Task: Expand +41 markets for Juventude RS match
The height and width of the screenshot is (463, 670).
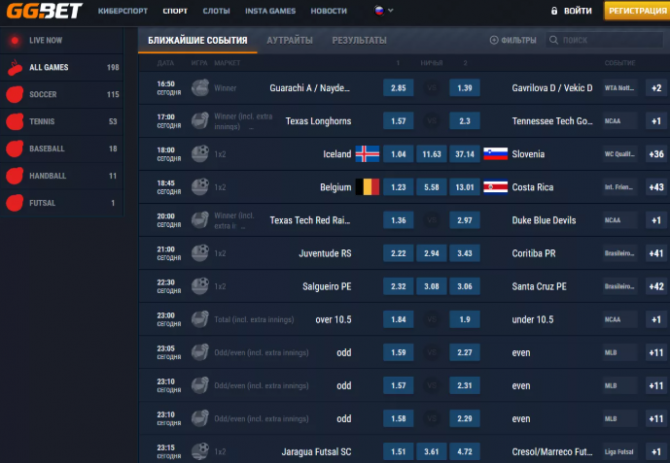Action: (656, 253)
